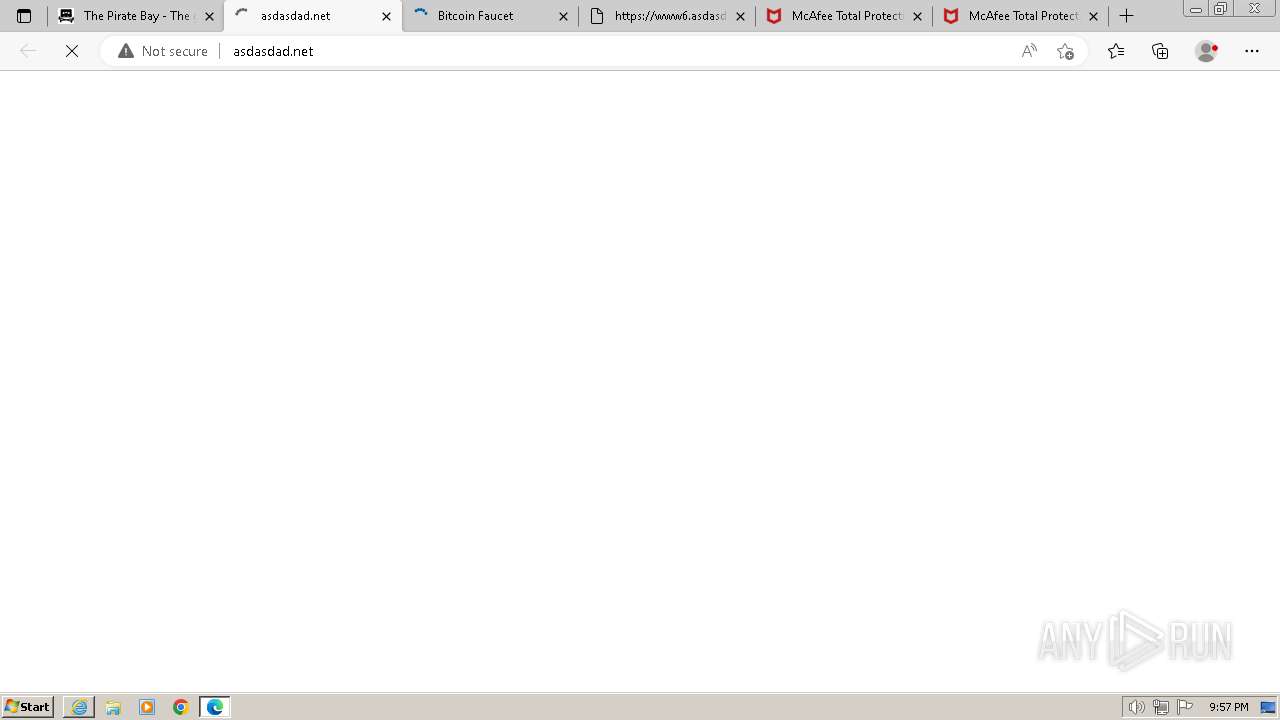Open the Favorites list
The image size is (1280, 720).
tap(1116, 51)
